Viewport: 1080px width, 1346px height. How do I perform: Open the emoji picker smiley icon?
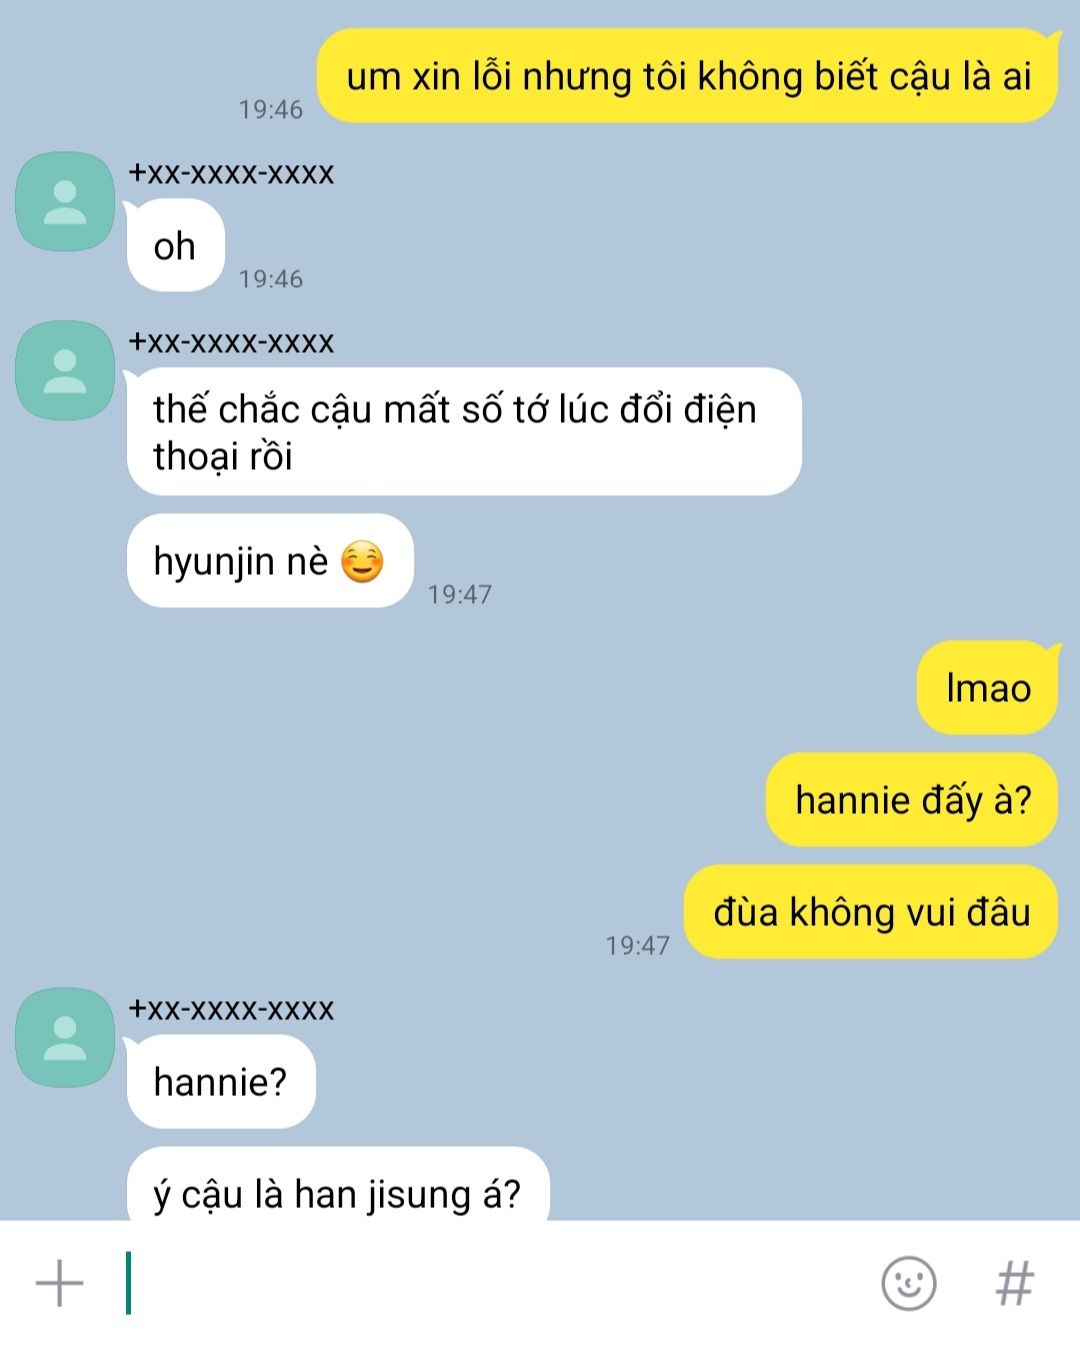[x=908, y=1283]
